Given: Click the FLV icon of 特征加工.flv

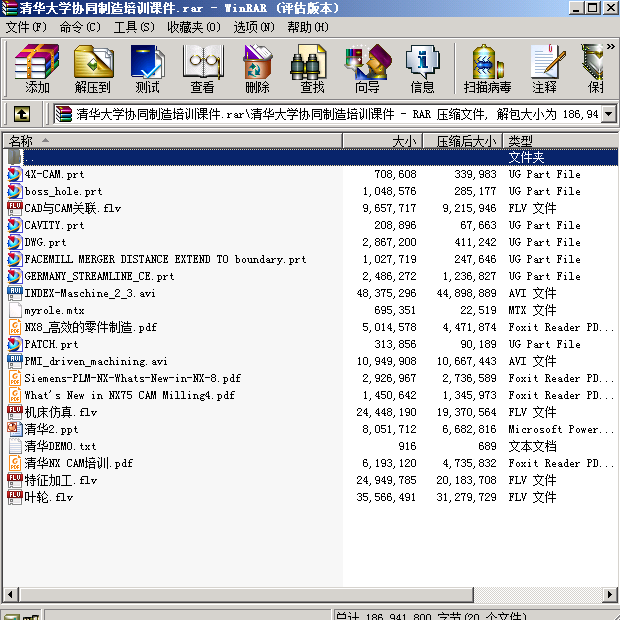Looking at the screenshot, I should pyautogui.click(x=15, y=480).
